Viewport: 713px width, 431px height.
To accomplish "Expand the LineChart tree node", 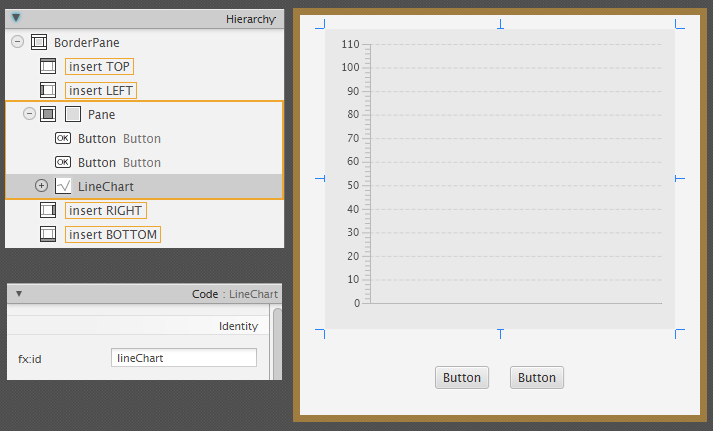I will (41, 186).
